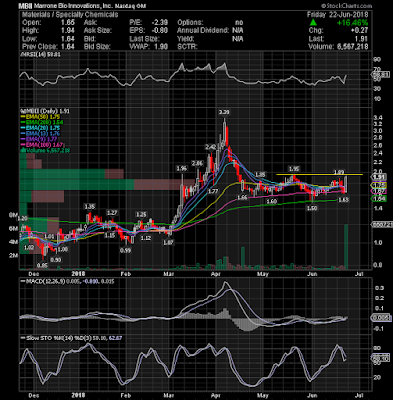This screenshot has width=393, height=400.
Task: Click the green Volume legend entry
Action: click(45, 150)
